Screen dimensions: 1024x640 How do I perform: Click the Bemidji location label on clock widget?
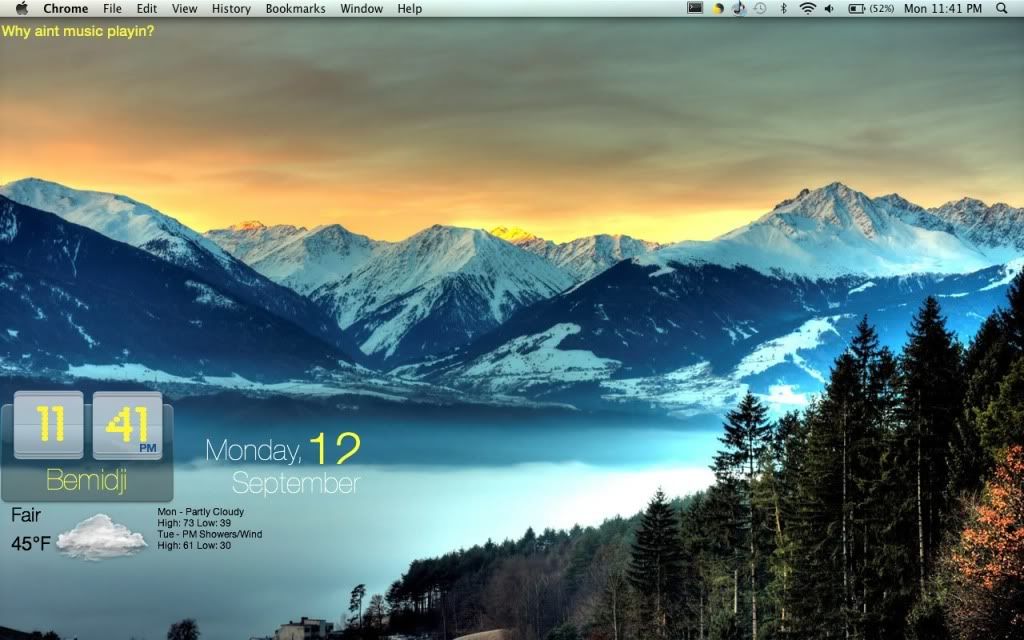click(86, 482)
